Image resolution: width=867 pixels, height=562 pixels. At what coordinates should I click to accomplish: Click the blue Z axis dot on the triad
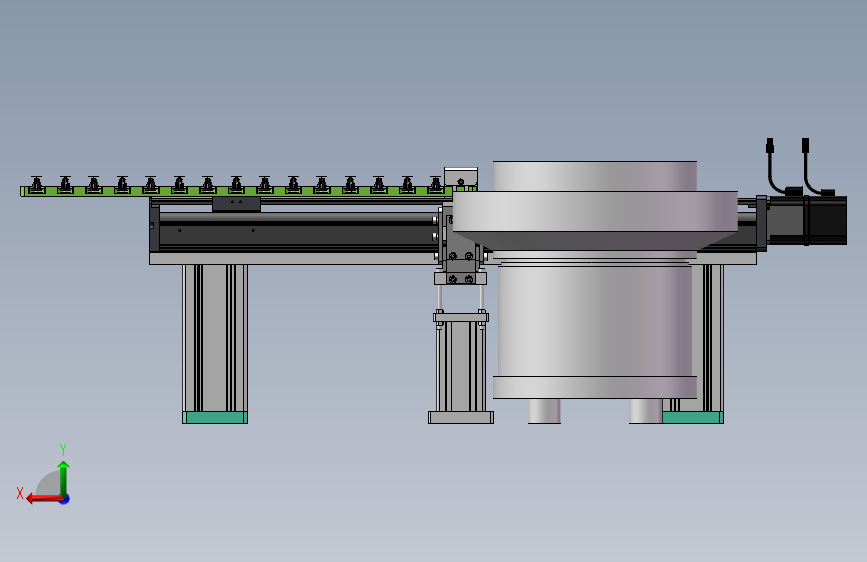65,500
